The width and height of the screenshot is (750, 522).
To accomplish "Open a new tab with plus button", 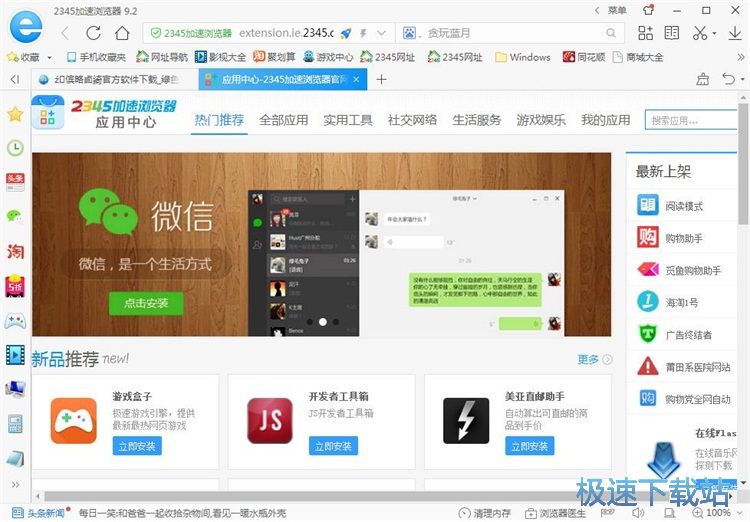I will pos(381,79).
